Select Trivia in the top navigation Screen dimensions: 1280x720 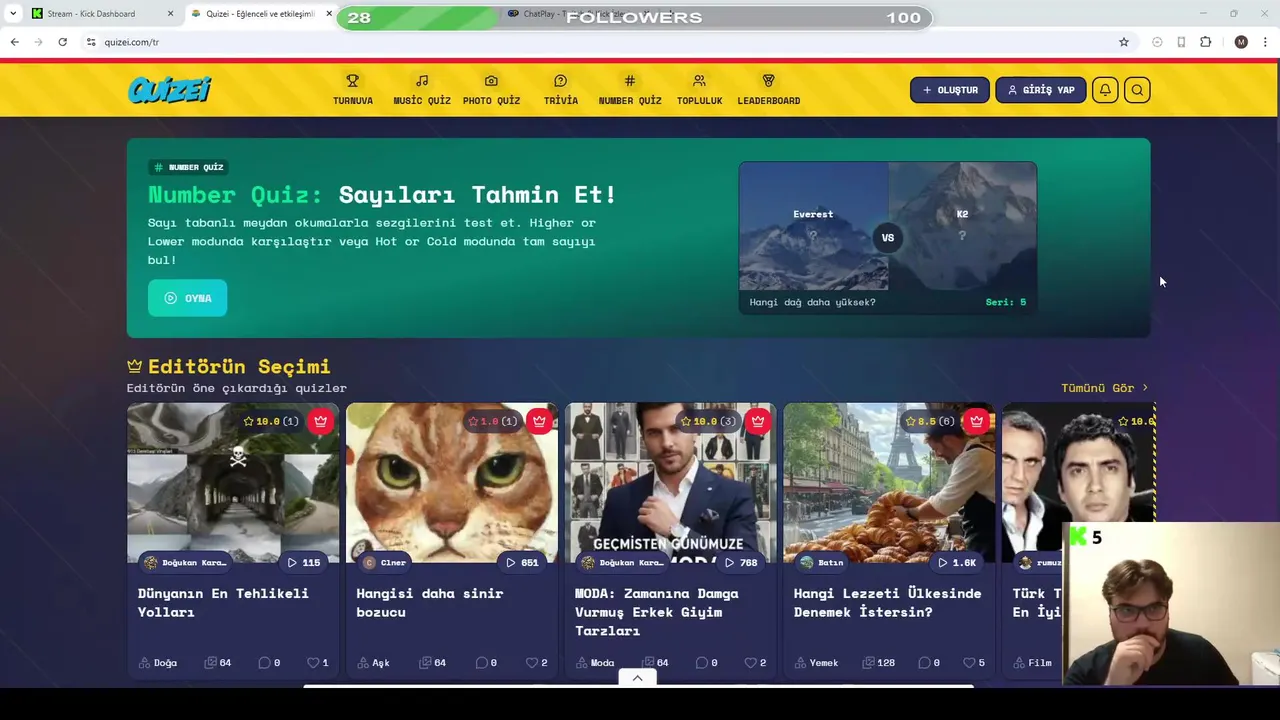coord(560,89)
